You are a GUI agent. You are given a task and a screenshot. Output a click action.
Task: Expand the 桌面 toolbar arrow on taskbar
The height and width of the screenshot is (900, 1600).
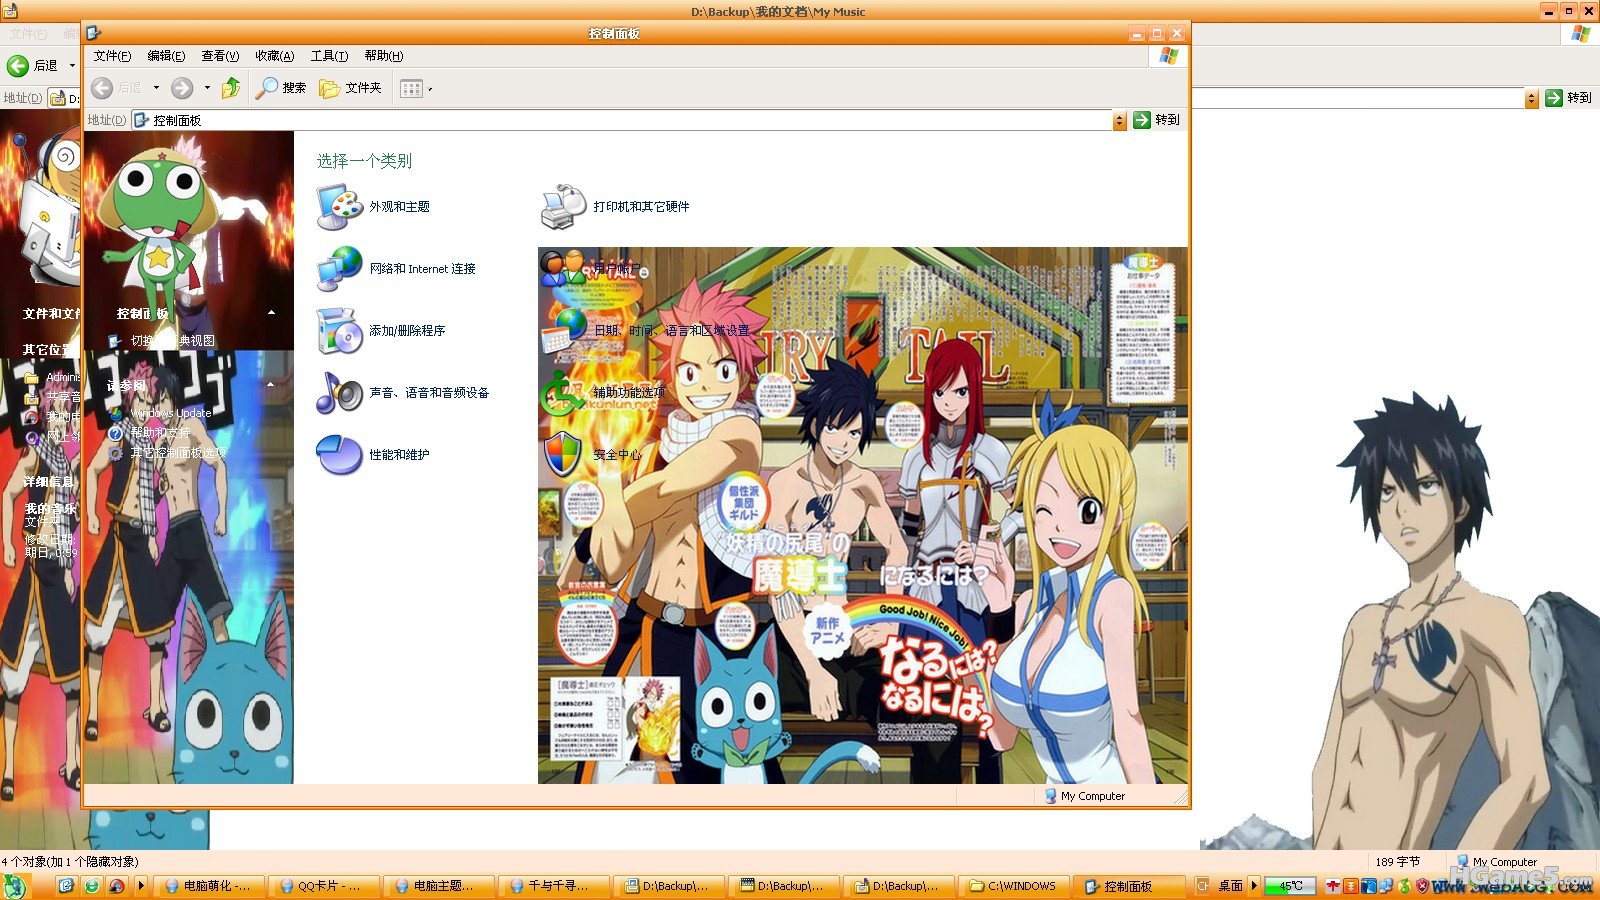1254,885
